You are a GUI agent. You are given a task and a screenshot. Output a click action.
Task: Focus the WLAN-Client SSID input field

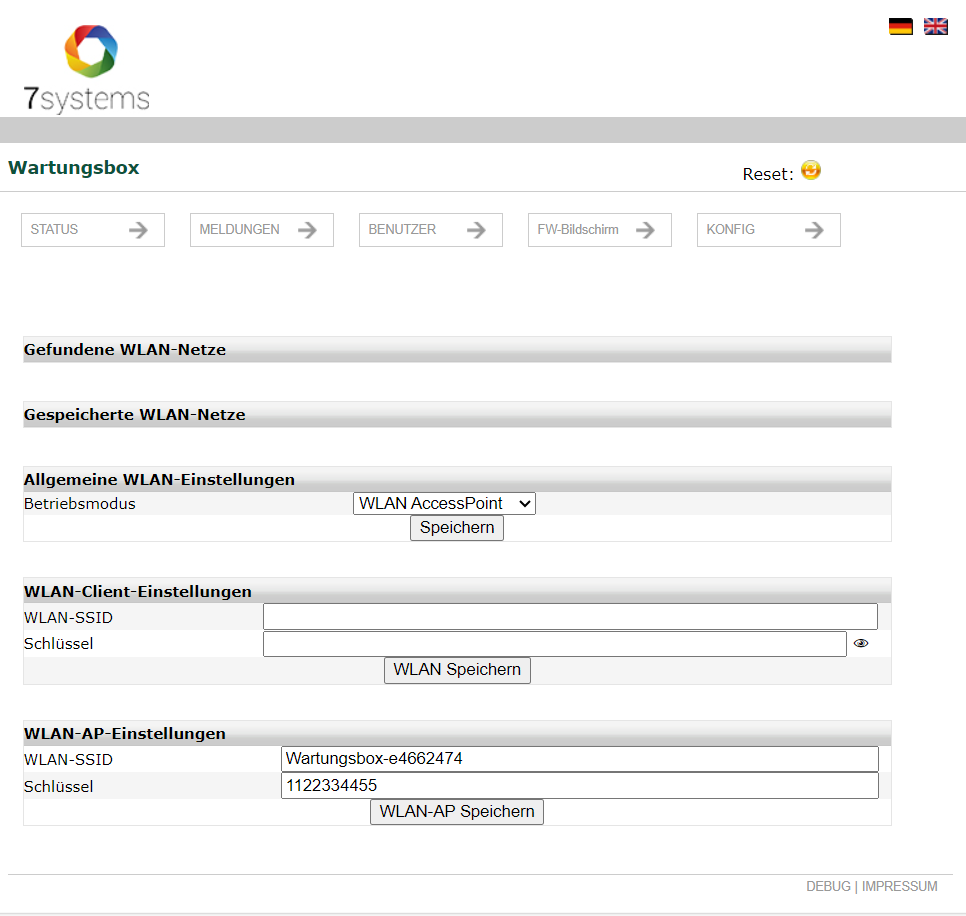[570, 617]
